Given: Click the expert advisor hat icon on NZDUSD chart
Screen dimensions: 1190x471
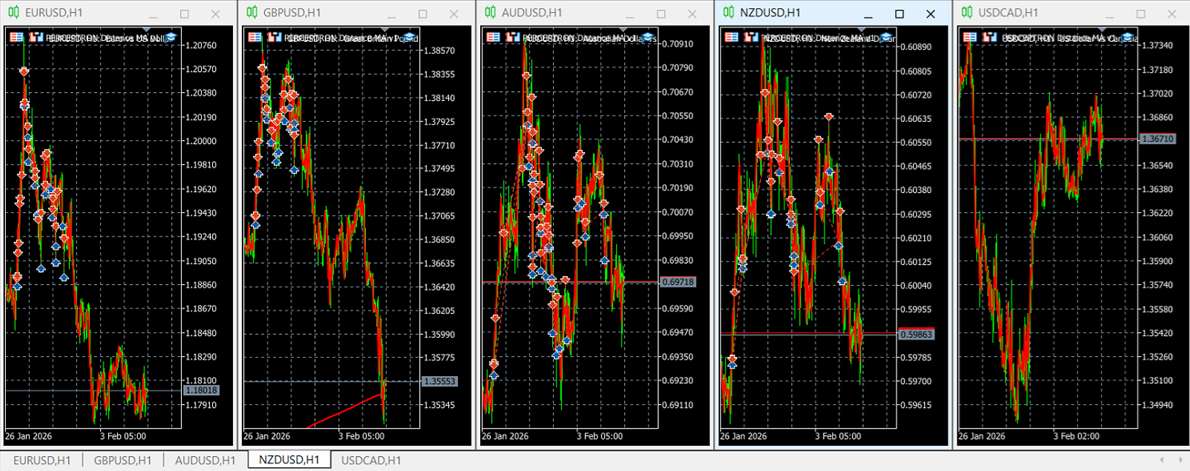Looking at the screenshot, I should tap(887, 36).
